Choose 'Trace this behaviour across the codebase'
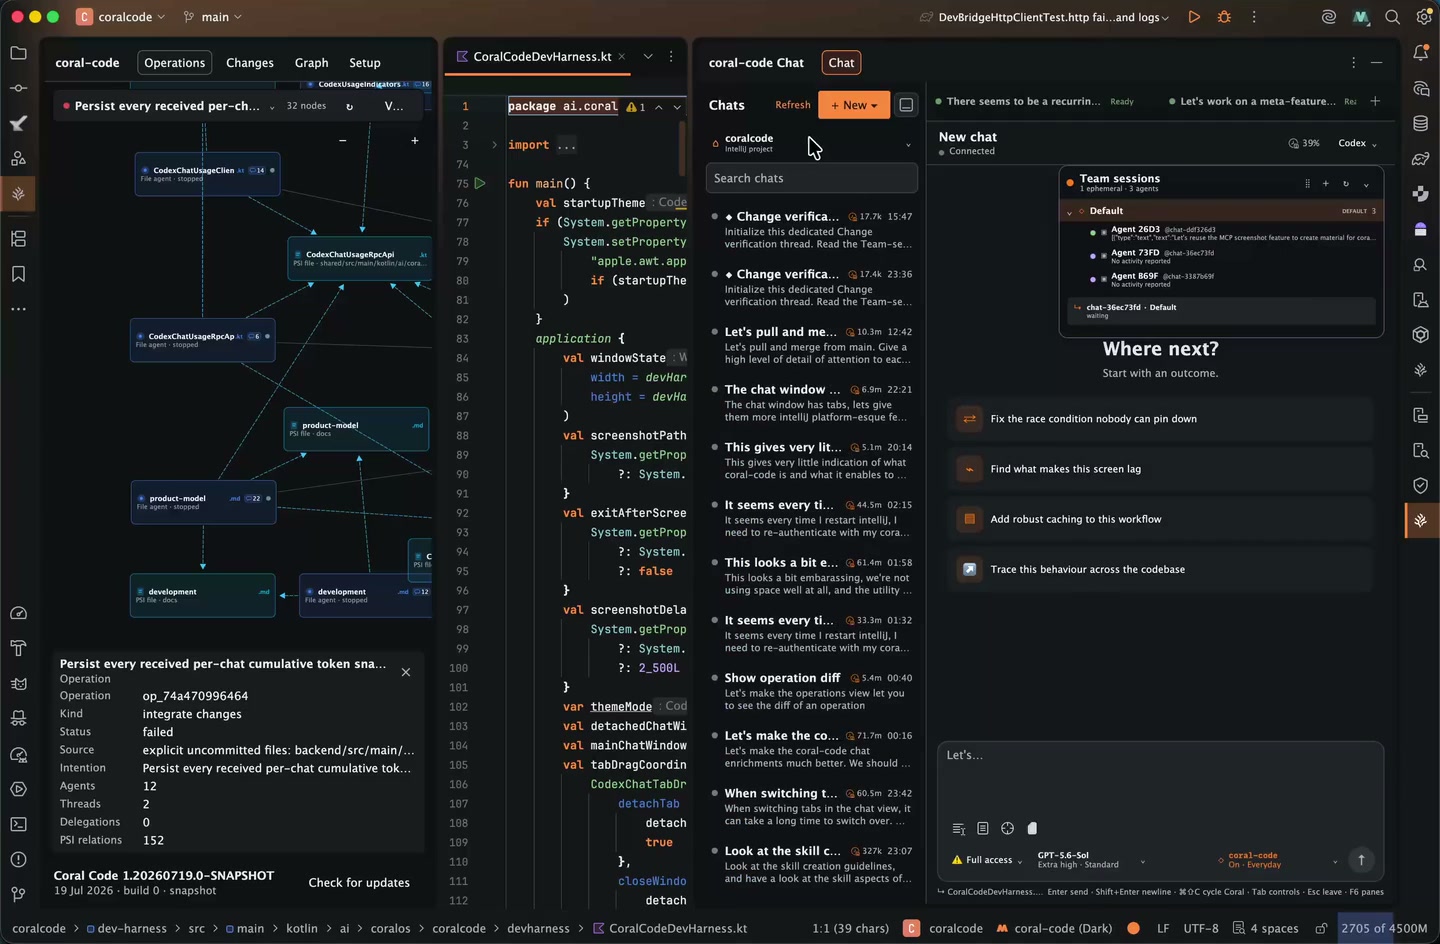This screenshot has height=944, width=1440. [1160, 569]
